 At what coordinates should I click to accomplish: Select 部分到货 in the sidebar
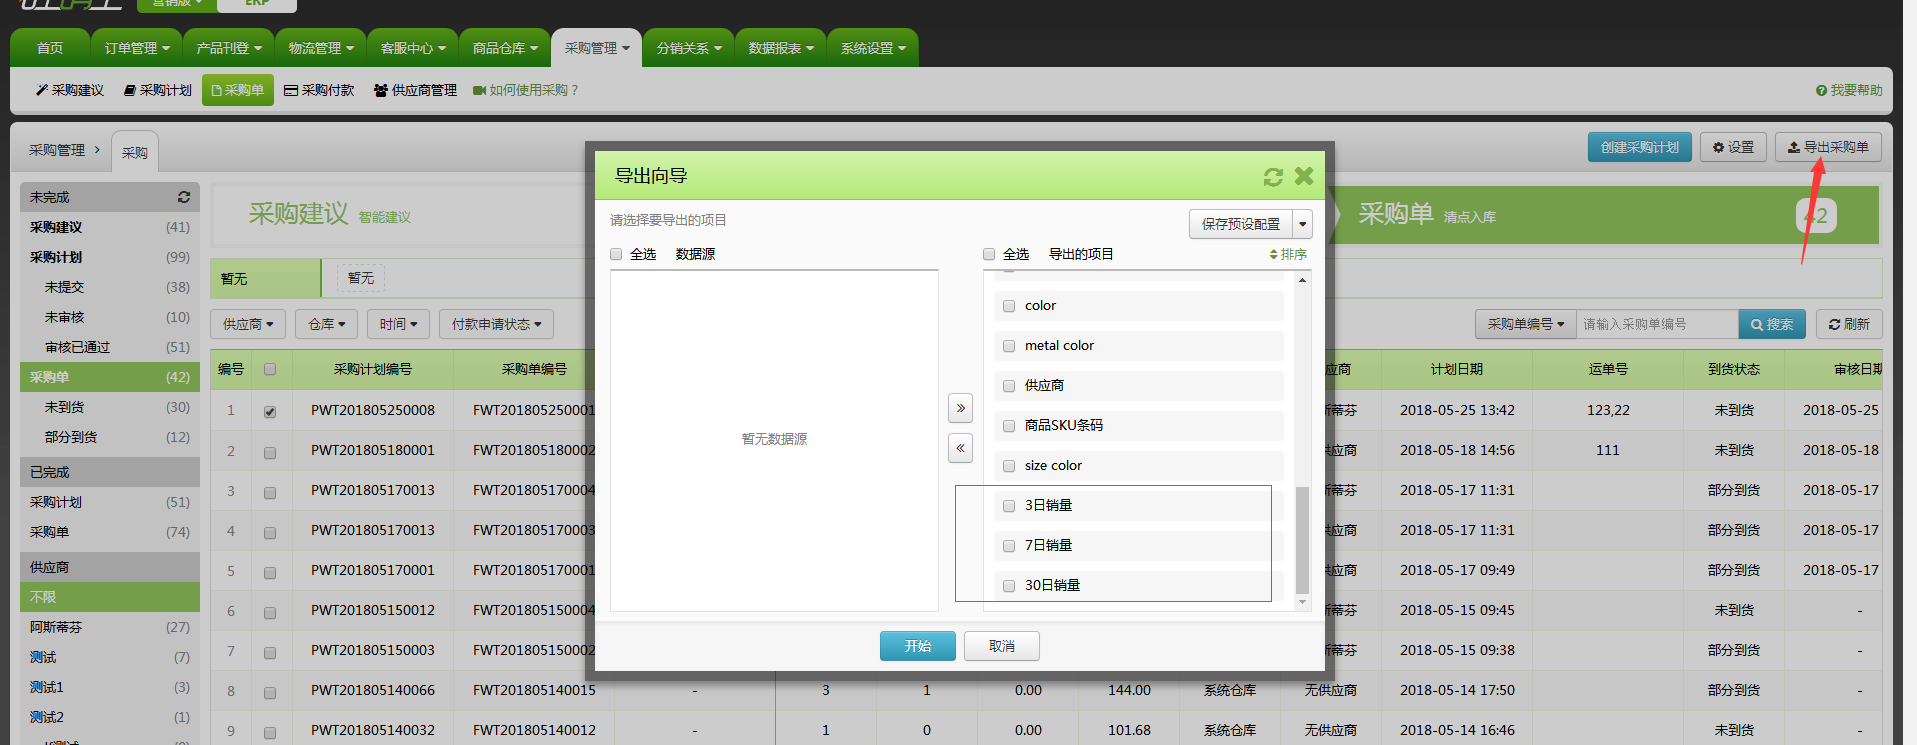click(x=110, y=437)
